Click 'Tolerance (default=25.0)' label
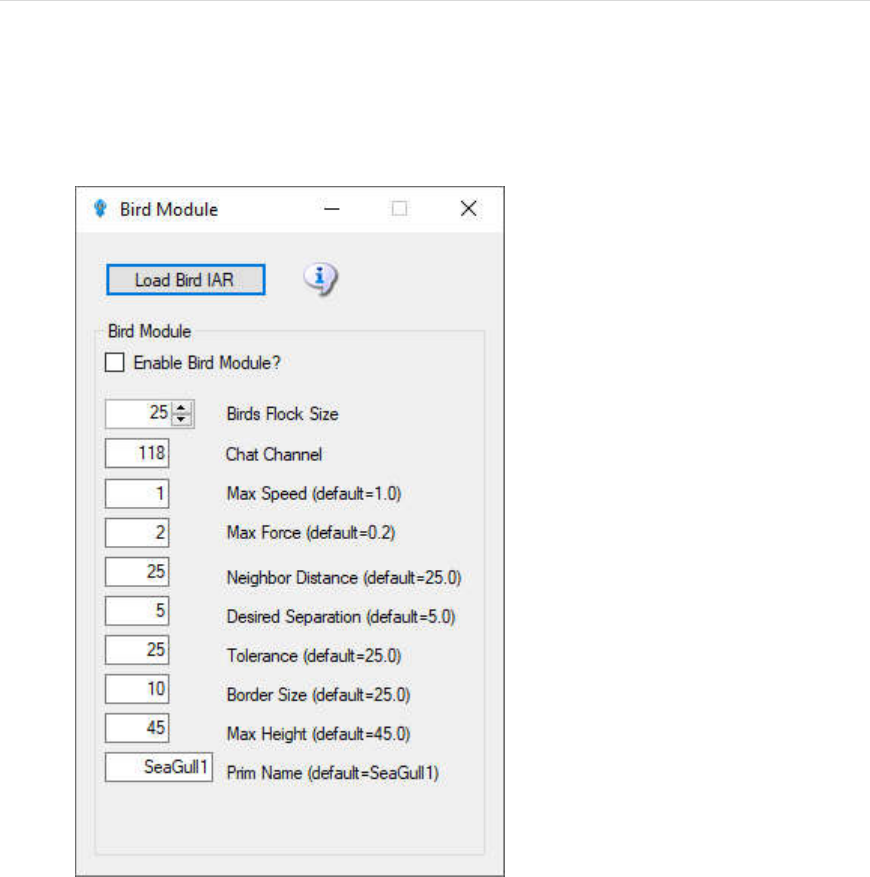The height and width of the screenshot is (877, 870). point(314,656)
